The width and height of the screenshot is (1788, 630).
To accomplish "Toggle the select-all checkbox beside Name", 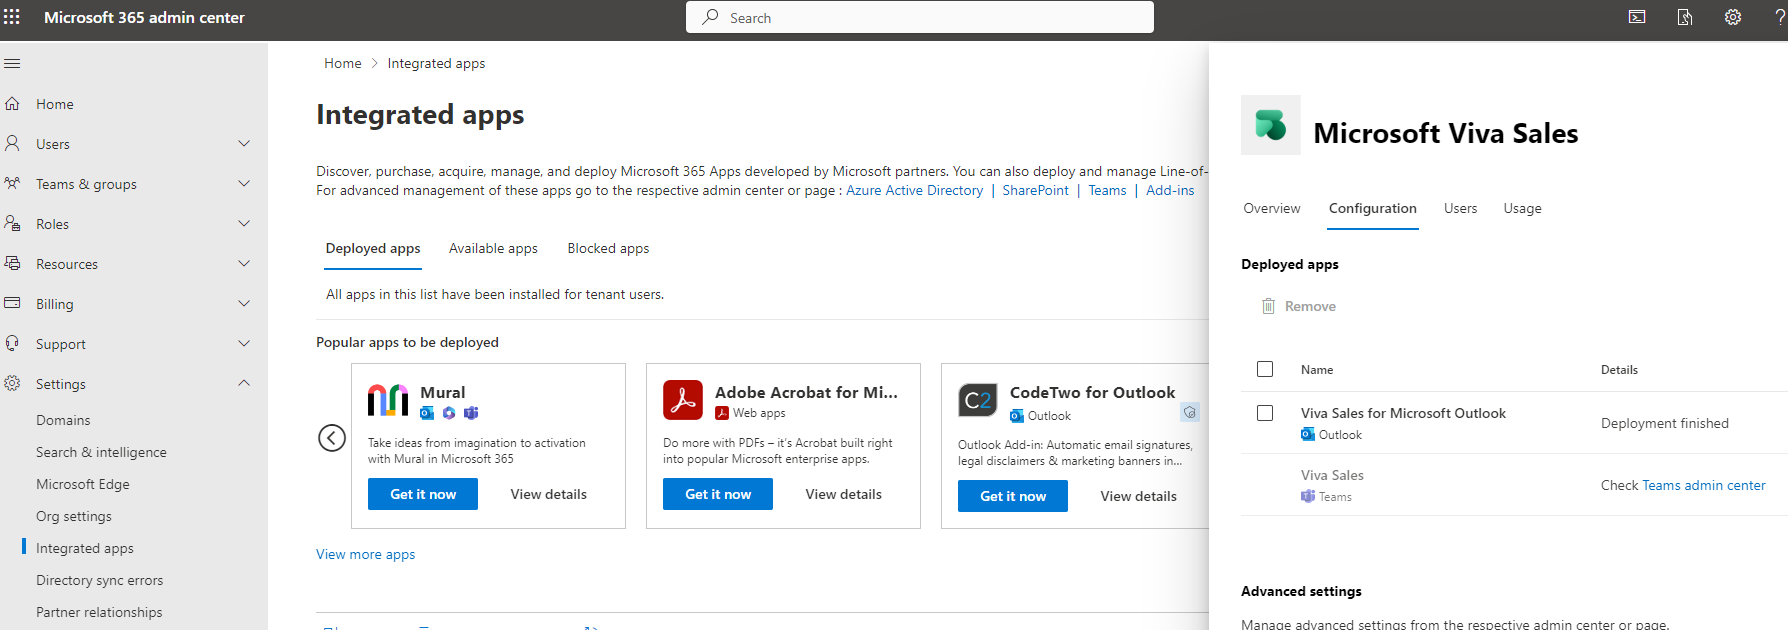I will pyautogui.click(x=1265, y=369).
